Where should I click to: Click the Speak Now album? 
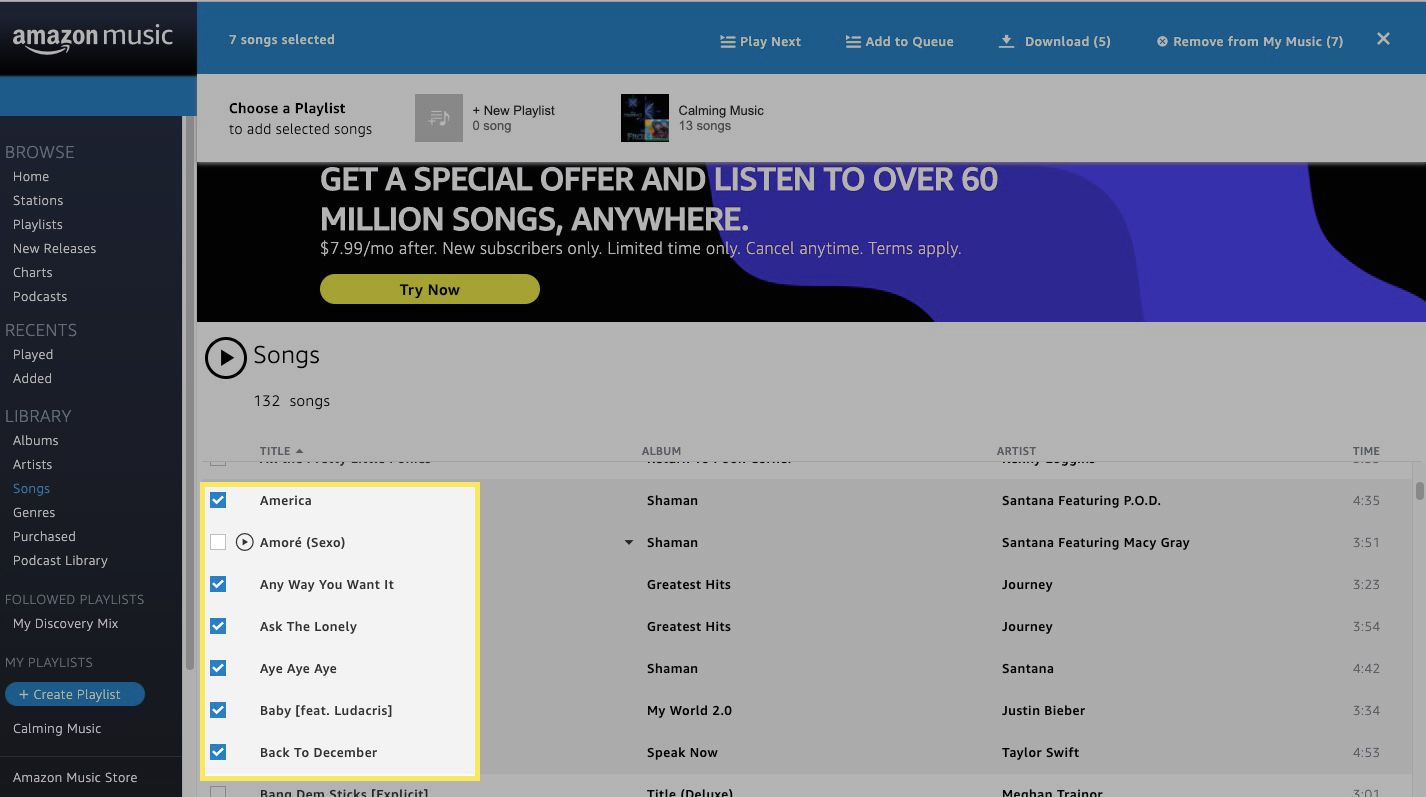pyautogui.click(x=682, y=752)
